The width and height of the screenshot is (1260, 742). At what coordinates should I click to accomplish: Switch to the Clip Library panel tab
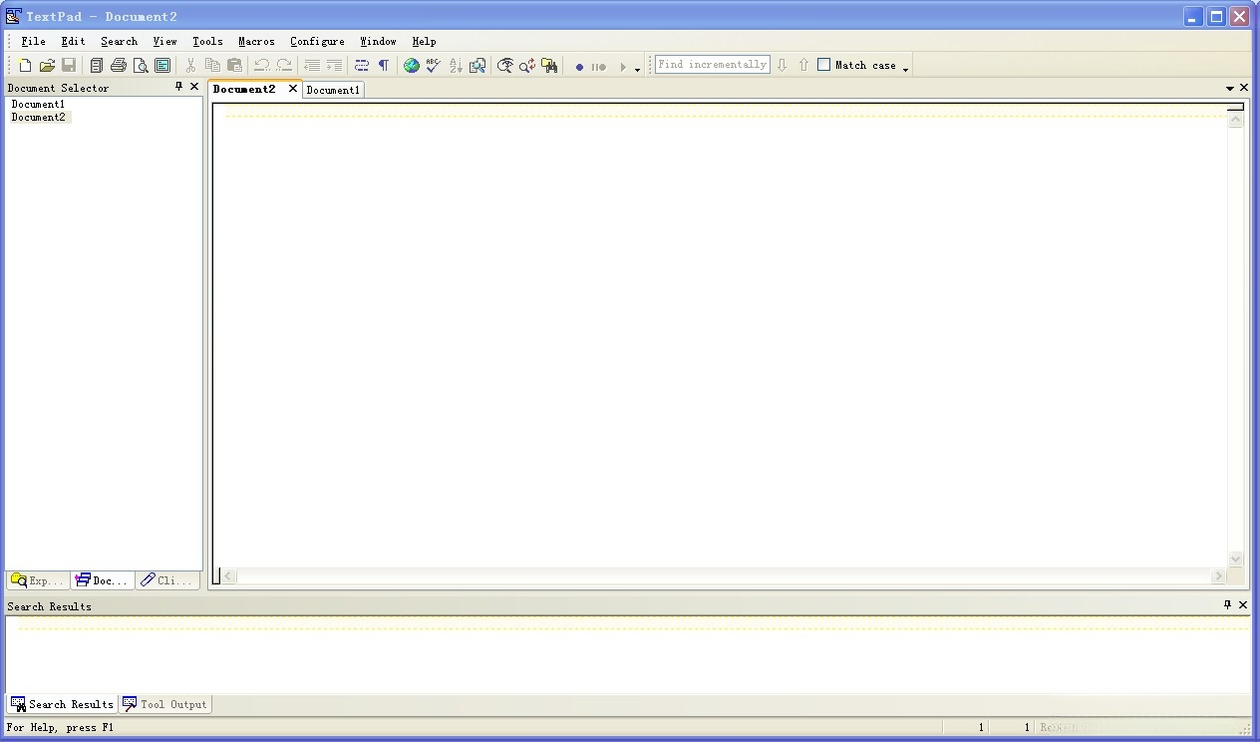(167, 580)
